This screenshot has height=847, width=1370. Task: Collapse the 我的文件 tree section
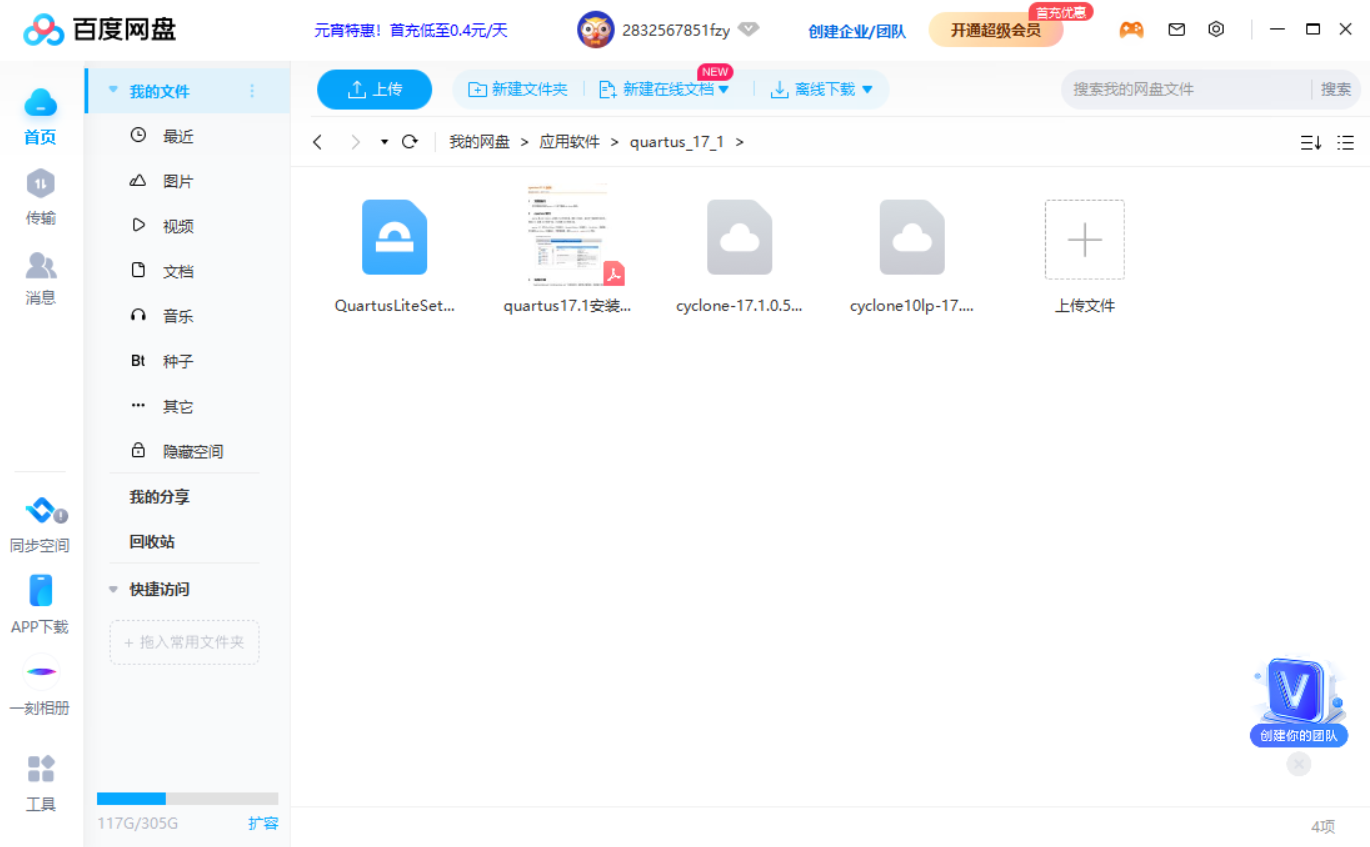coord(113,91)
